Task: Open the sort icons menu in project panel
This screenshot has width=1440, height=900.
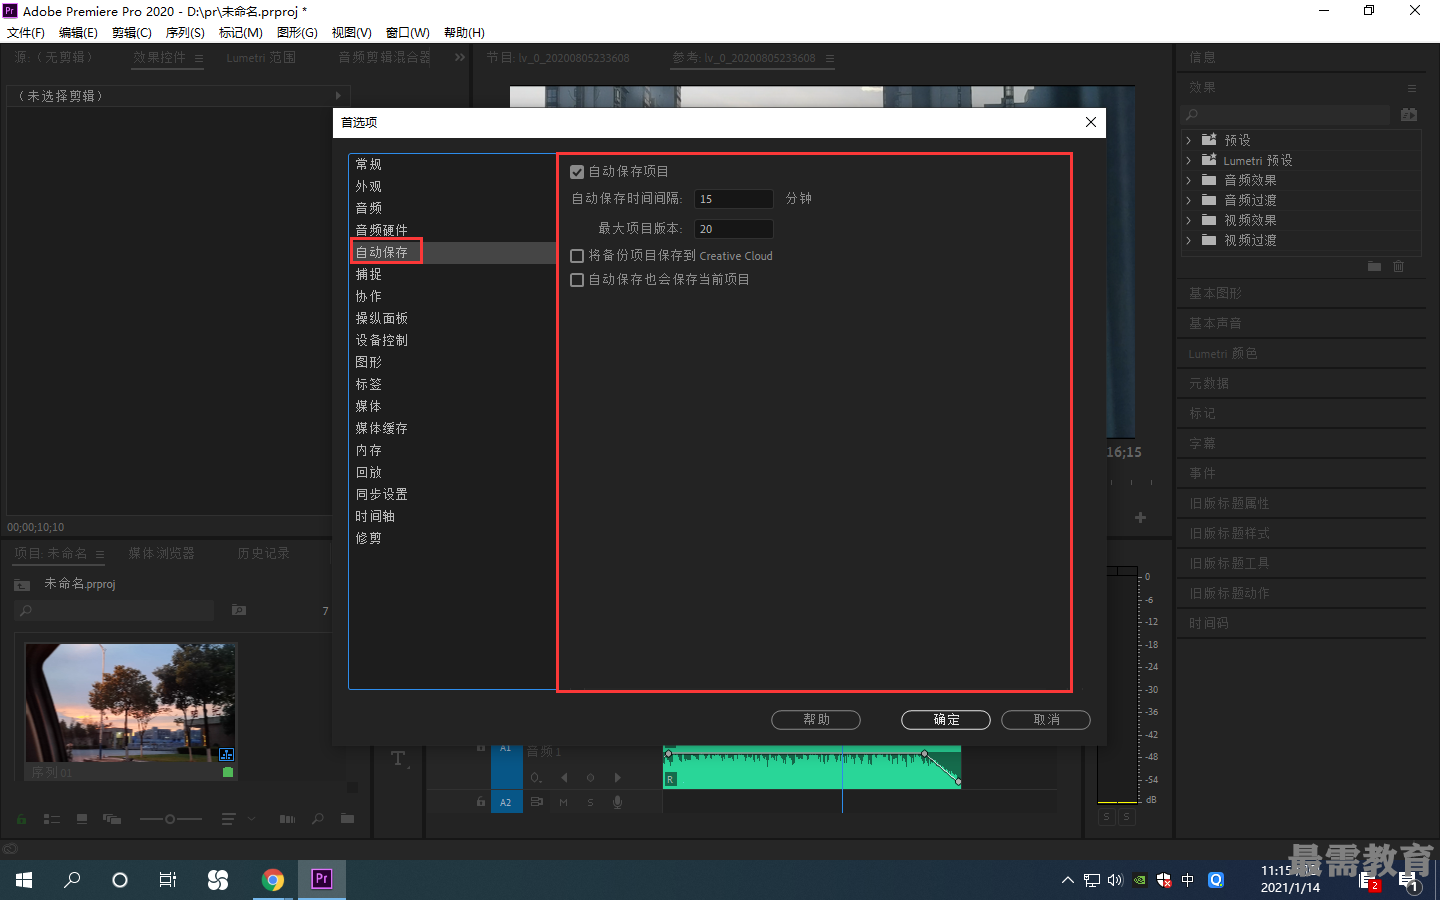Action: [229, 819]
